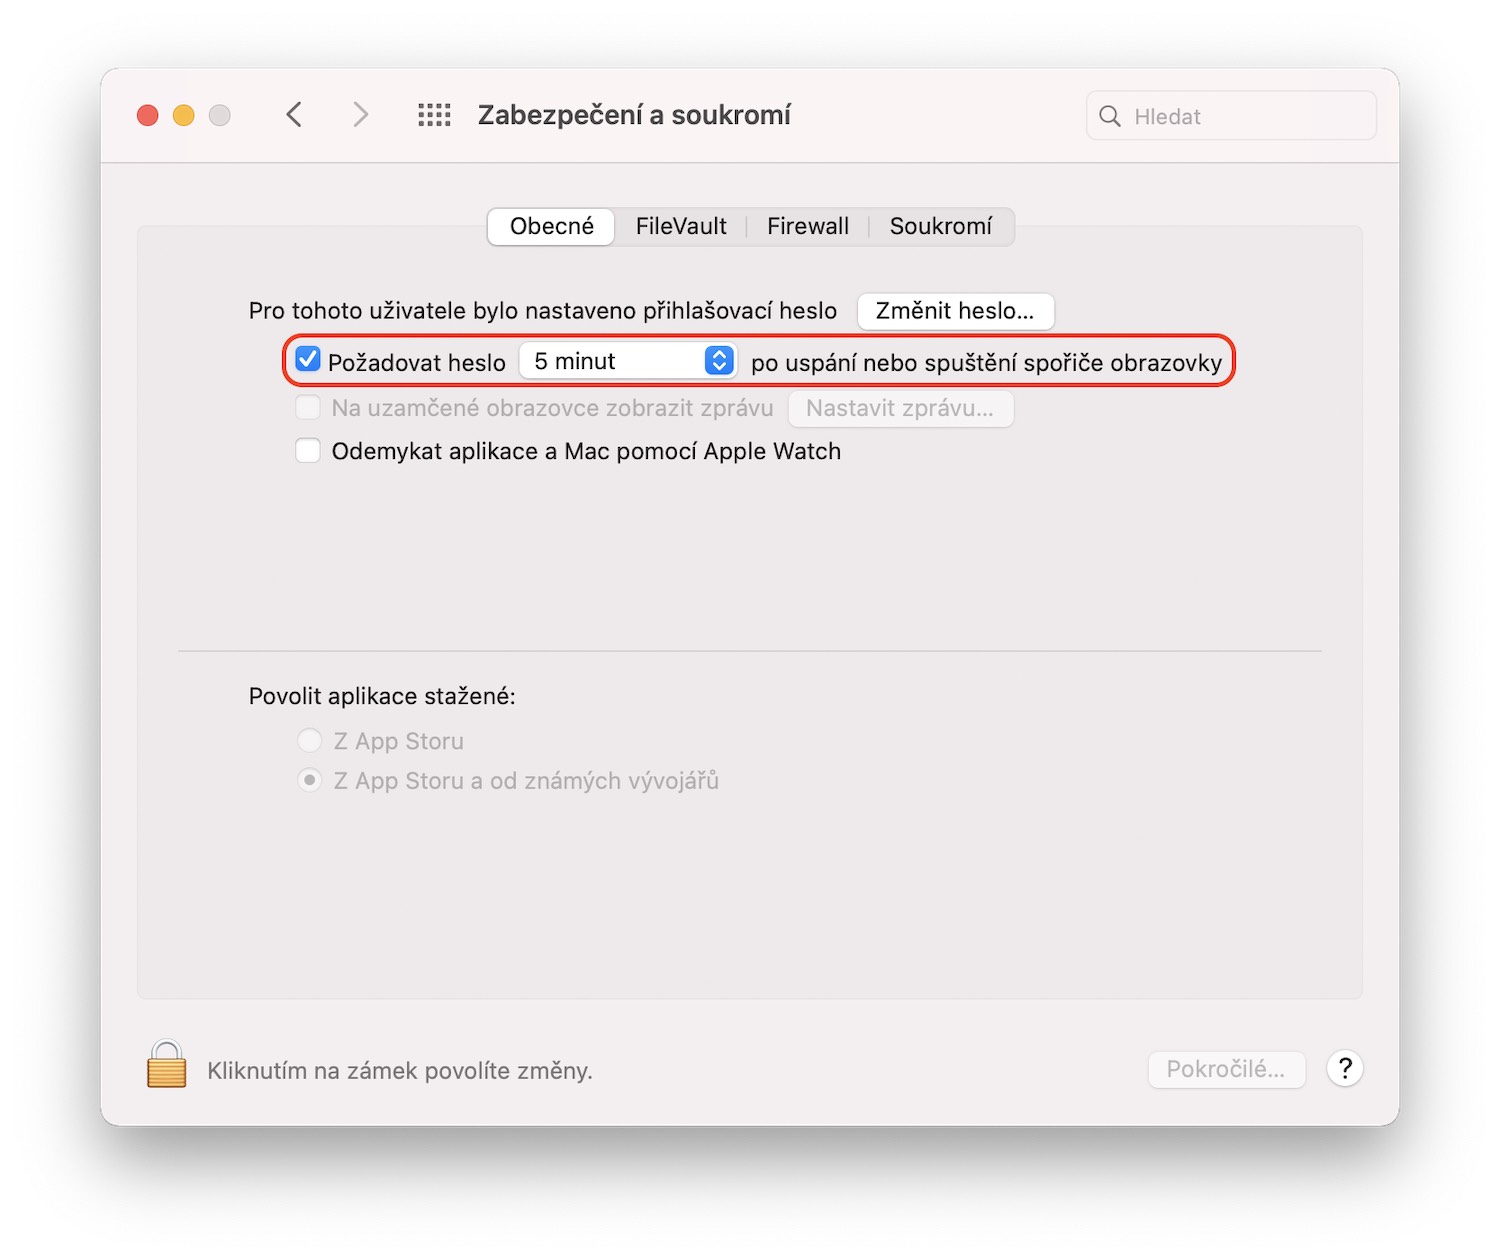The width and height of the screenshot is (1500, 1259).
Task: Open the show-all preferences grid icon
Action: pyautogui.click(x=434, y=115)
